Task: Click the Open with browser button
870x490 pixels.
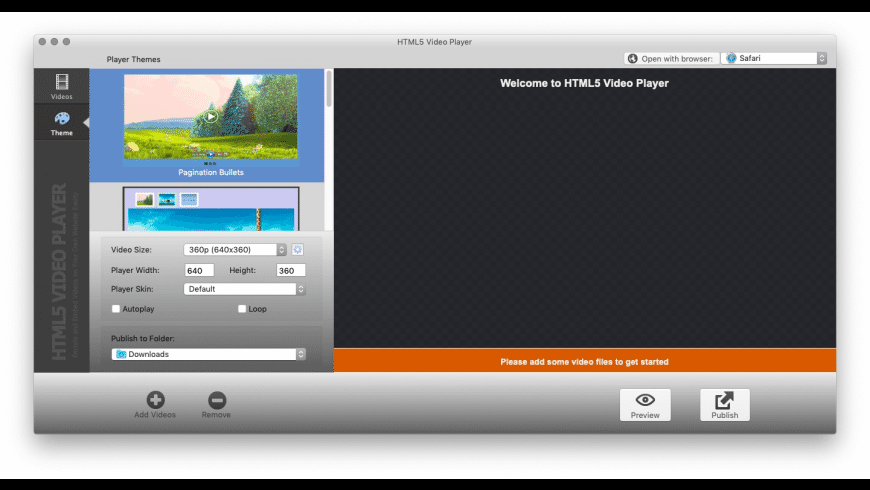Action: click(671, 58)
